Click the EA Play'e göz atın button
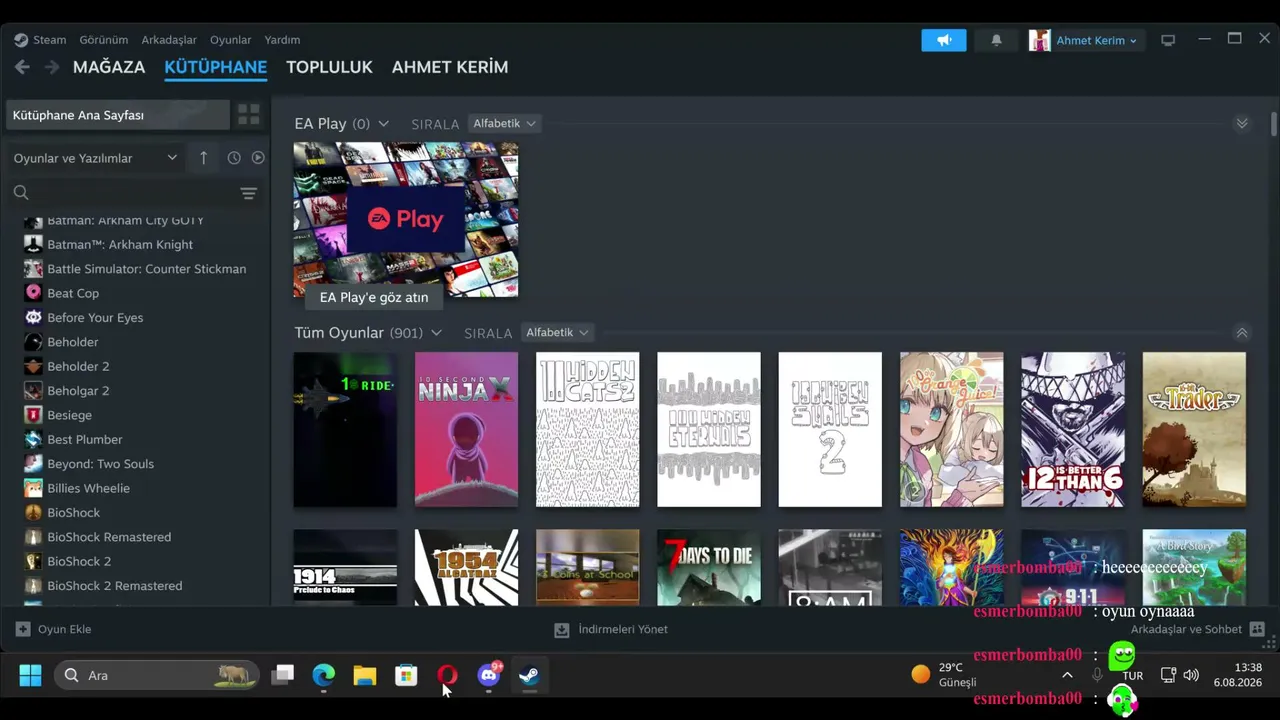Screen dimensions: 1280x720 (x=374, y=297)
